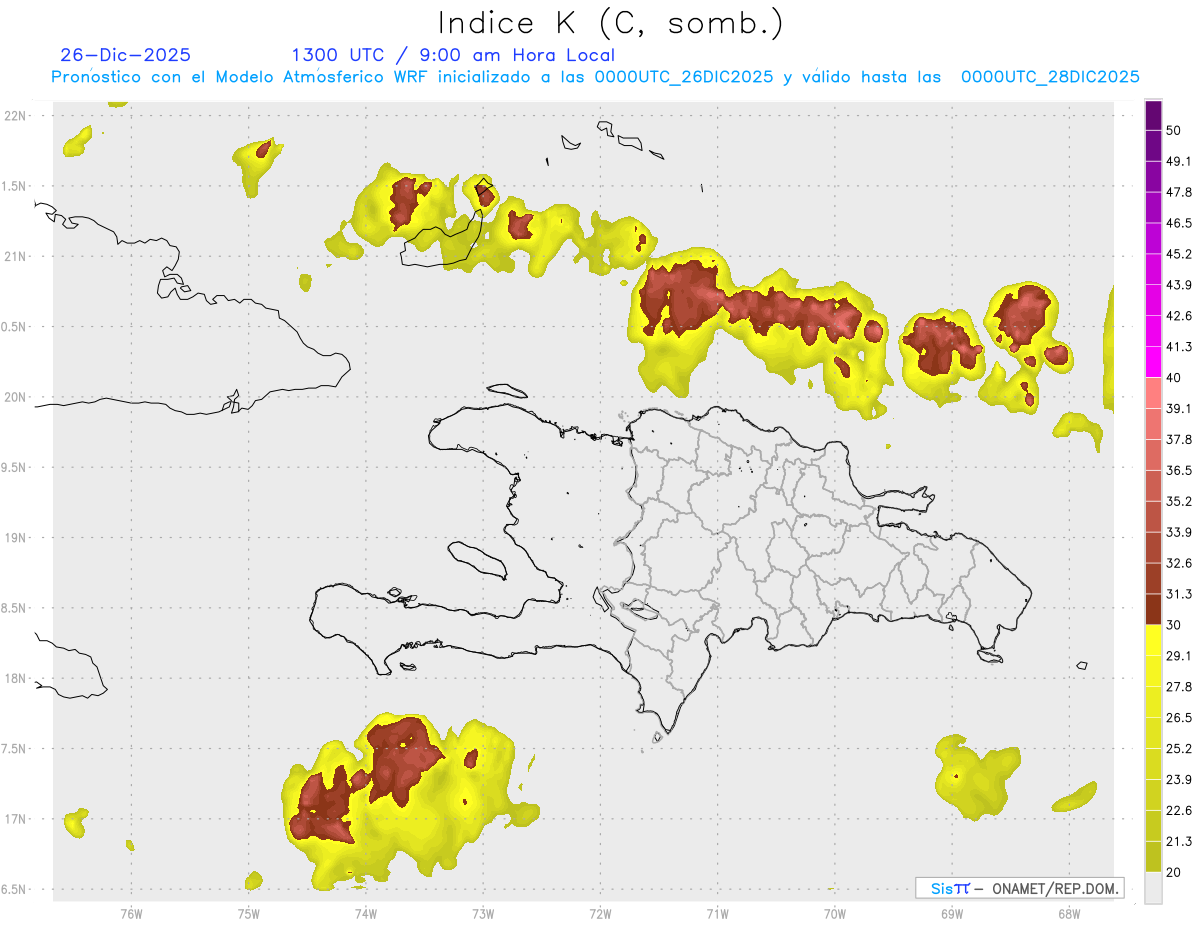The width and height of the screenshot is (1200, 927).
Task: Click the 21N latitude label
Action: (15, 257)
